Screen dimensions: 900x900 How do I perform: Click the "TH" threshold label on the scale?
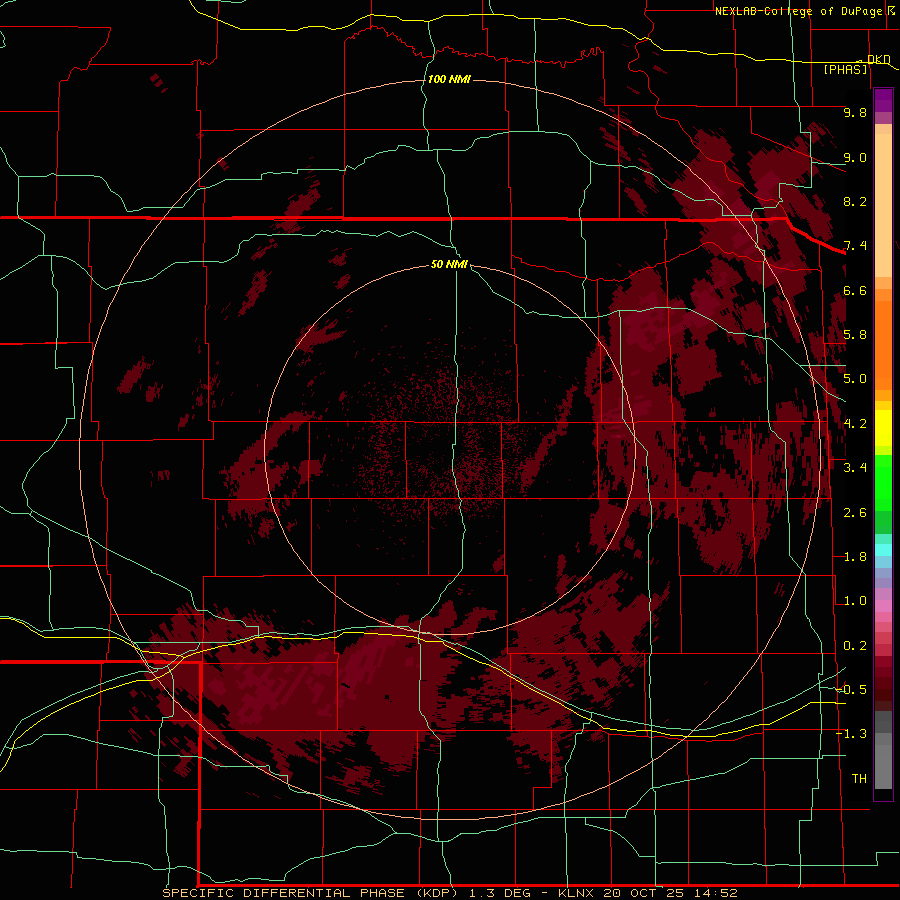point(859,779)
